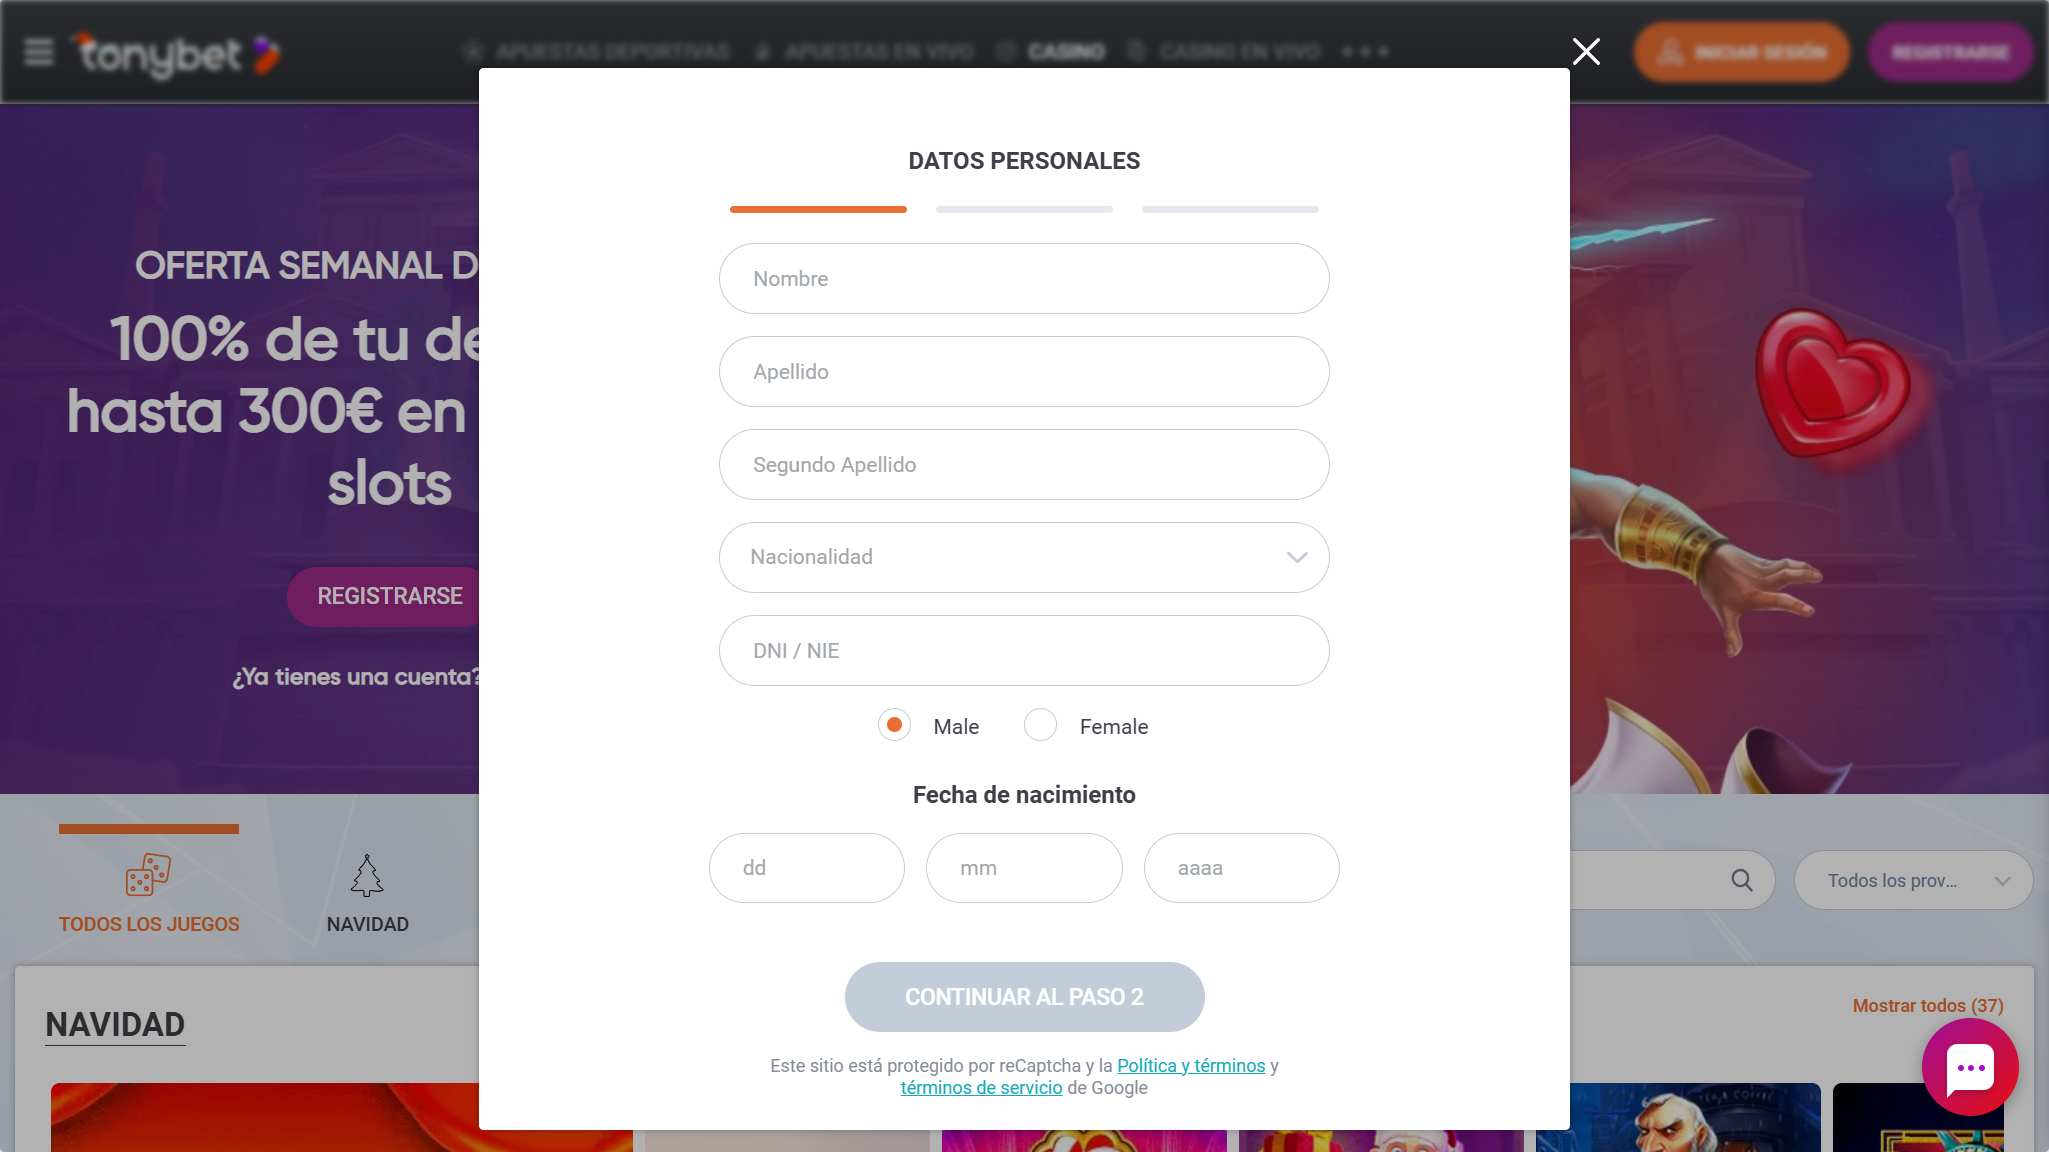The height and width of the screenshot is (1152, 2049).
Task: Select the Christmas tree Navidad icon
Action: (367, 875)
